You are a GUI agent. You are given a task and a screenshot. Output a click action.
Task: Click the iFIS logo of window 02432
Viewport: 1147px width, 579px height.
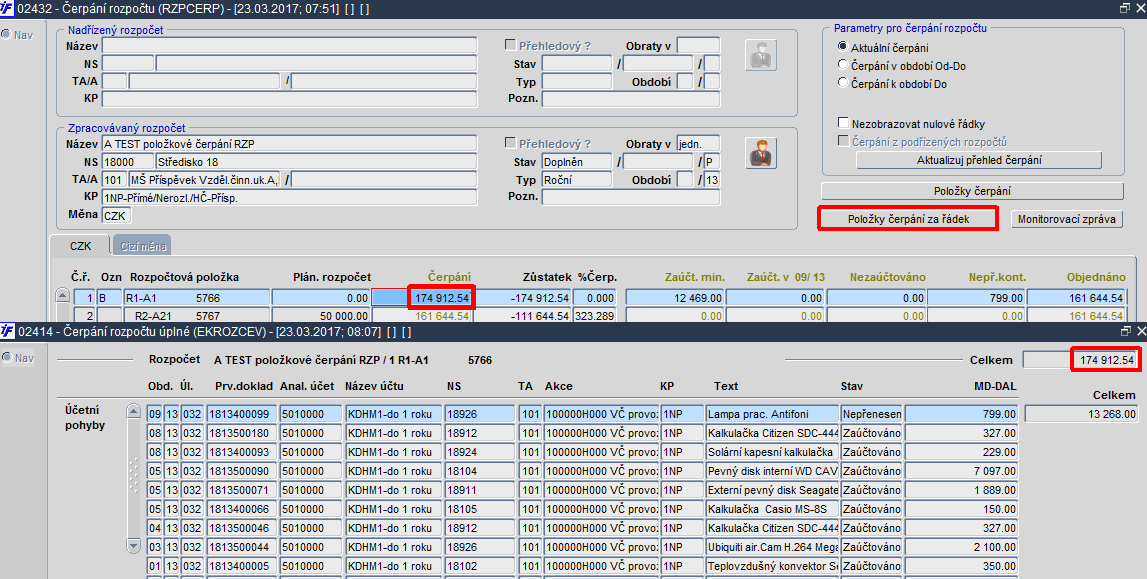point(7,9)
